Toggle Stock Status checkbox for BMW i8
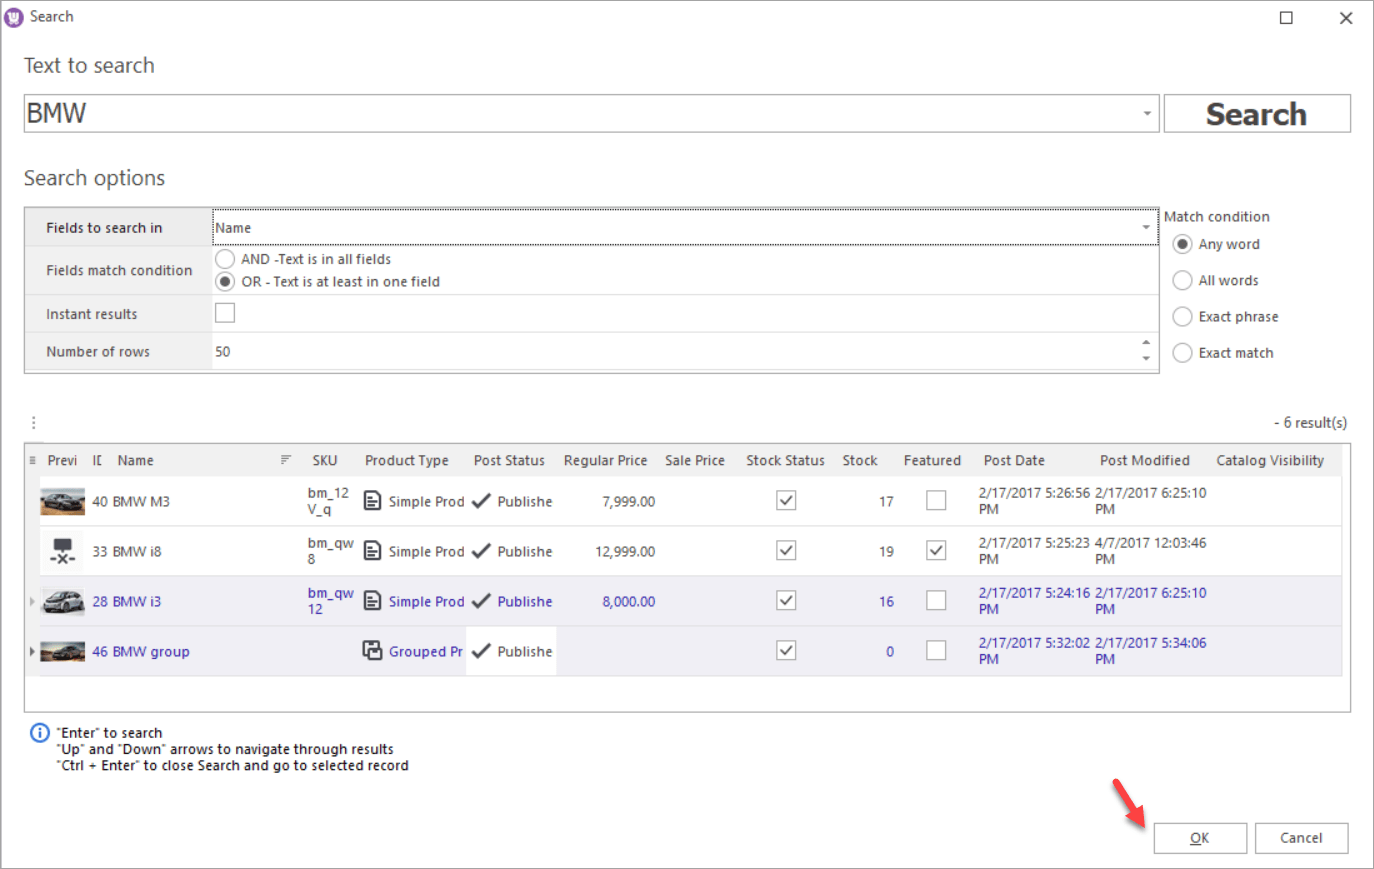Image resolution: width=1374 pixels, height=869 pixels. (786, 551)
